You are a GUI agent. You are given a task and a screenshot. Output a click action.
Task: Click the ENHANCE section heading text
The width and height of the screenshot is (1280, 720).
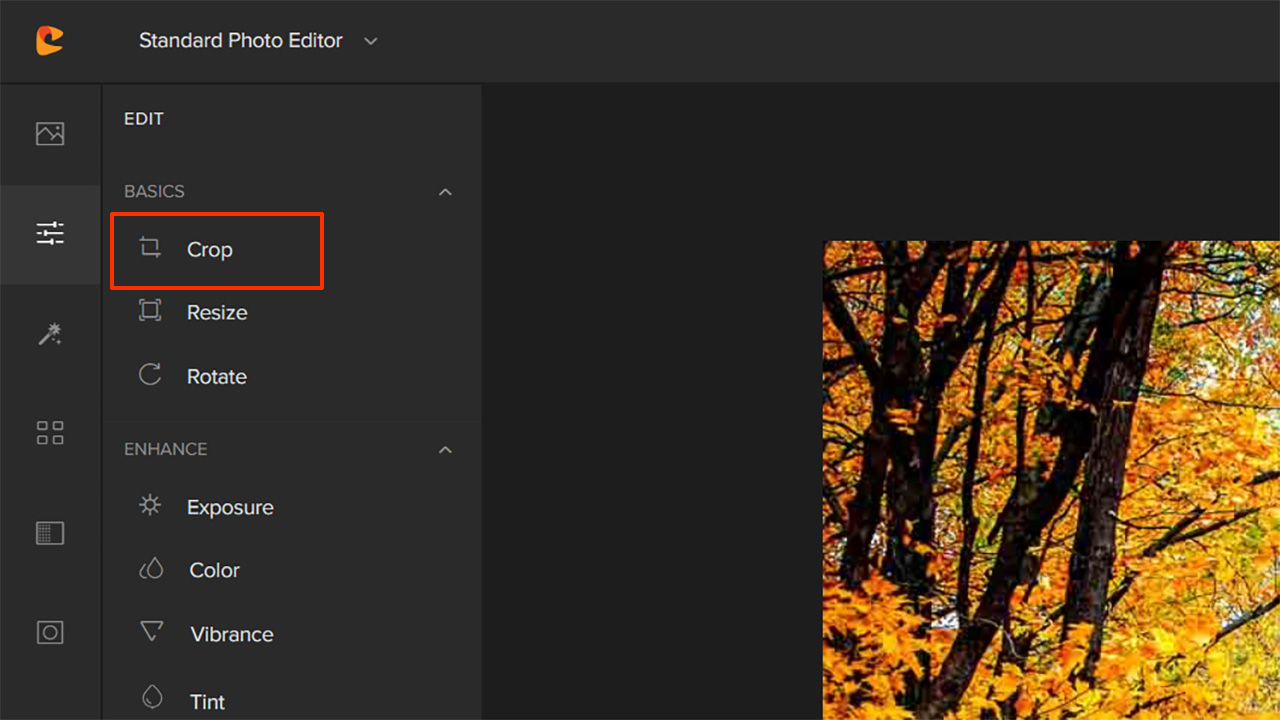pos(166,450)
